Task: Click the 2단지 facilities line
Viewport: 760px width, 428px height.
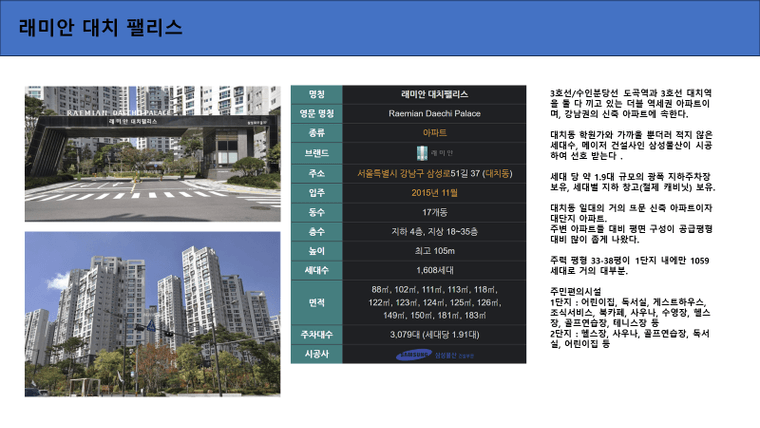Action: [x=630, y=339]
